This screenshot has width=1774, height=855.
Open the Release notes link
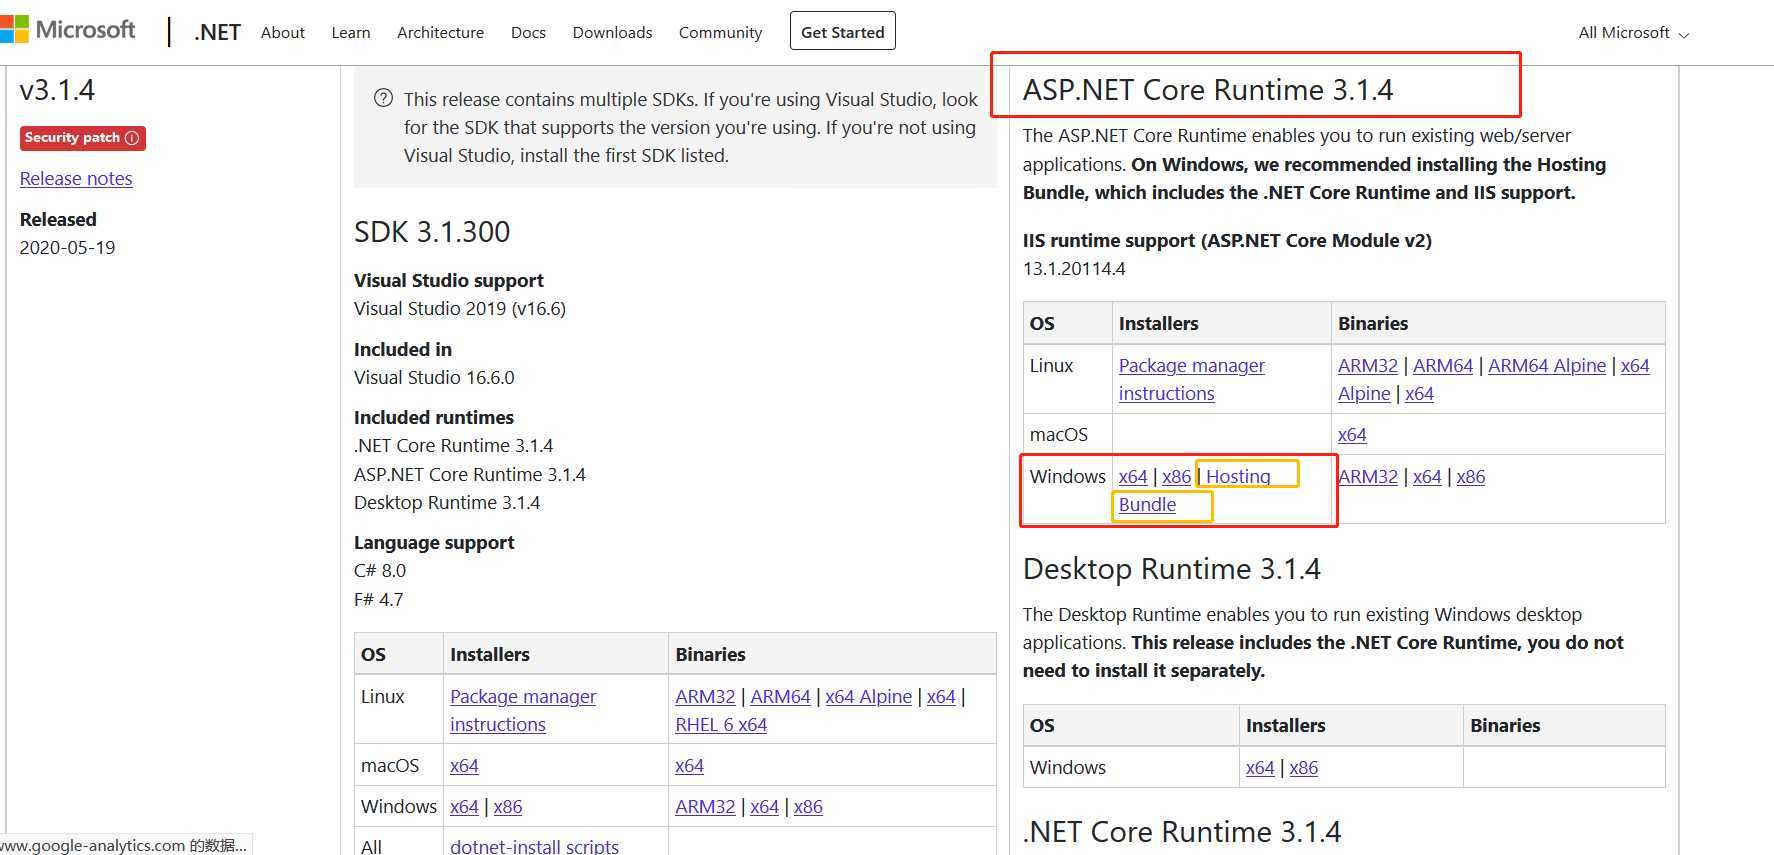pyautogui.click(x=76, y=178)
